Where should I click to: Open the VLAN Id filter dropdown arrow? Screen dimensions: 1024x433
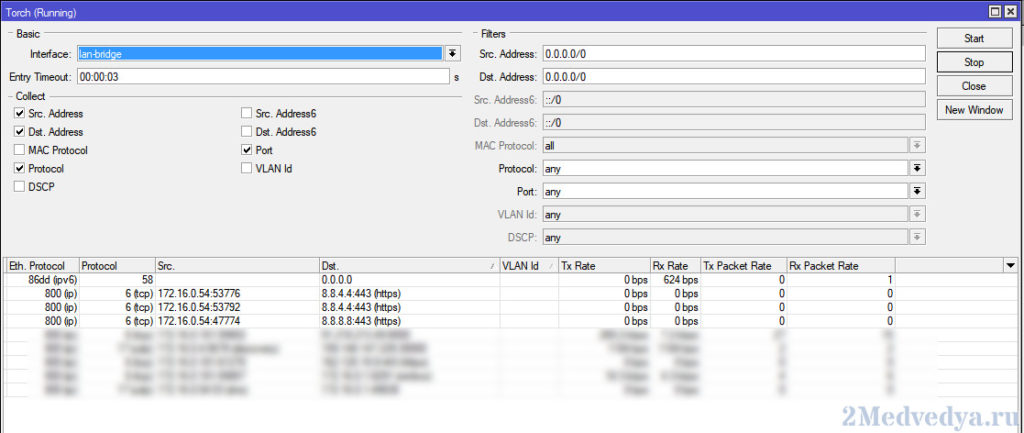918,214
